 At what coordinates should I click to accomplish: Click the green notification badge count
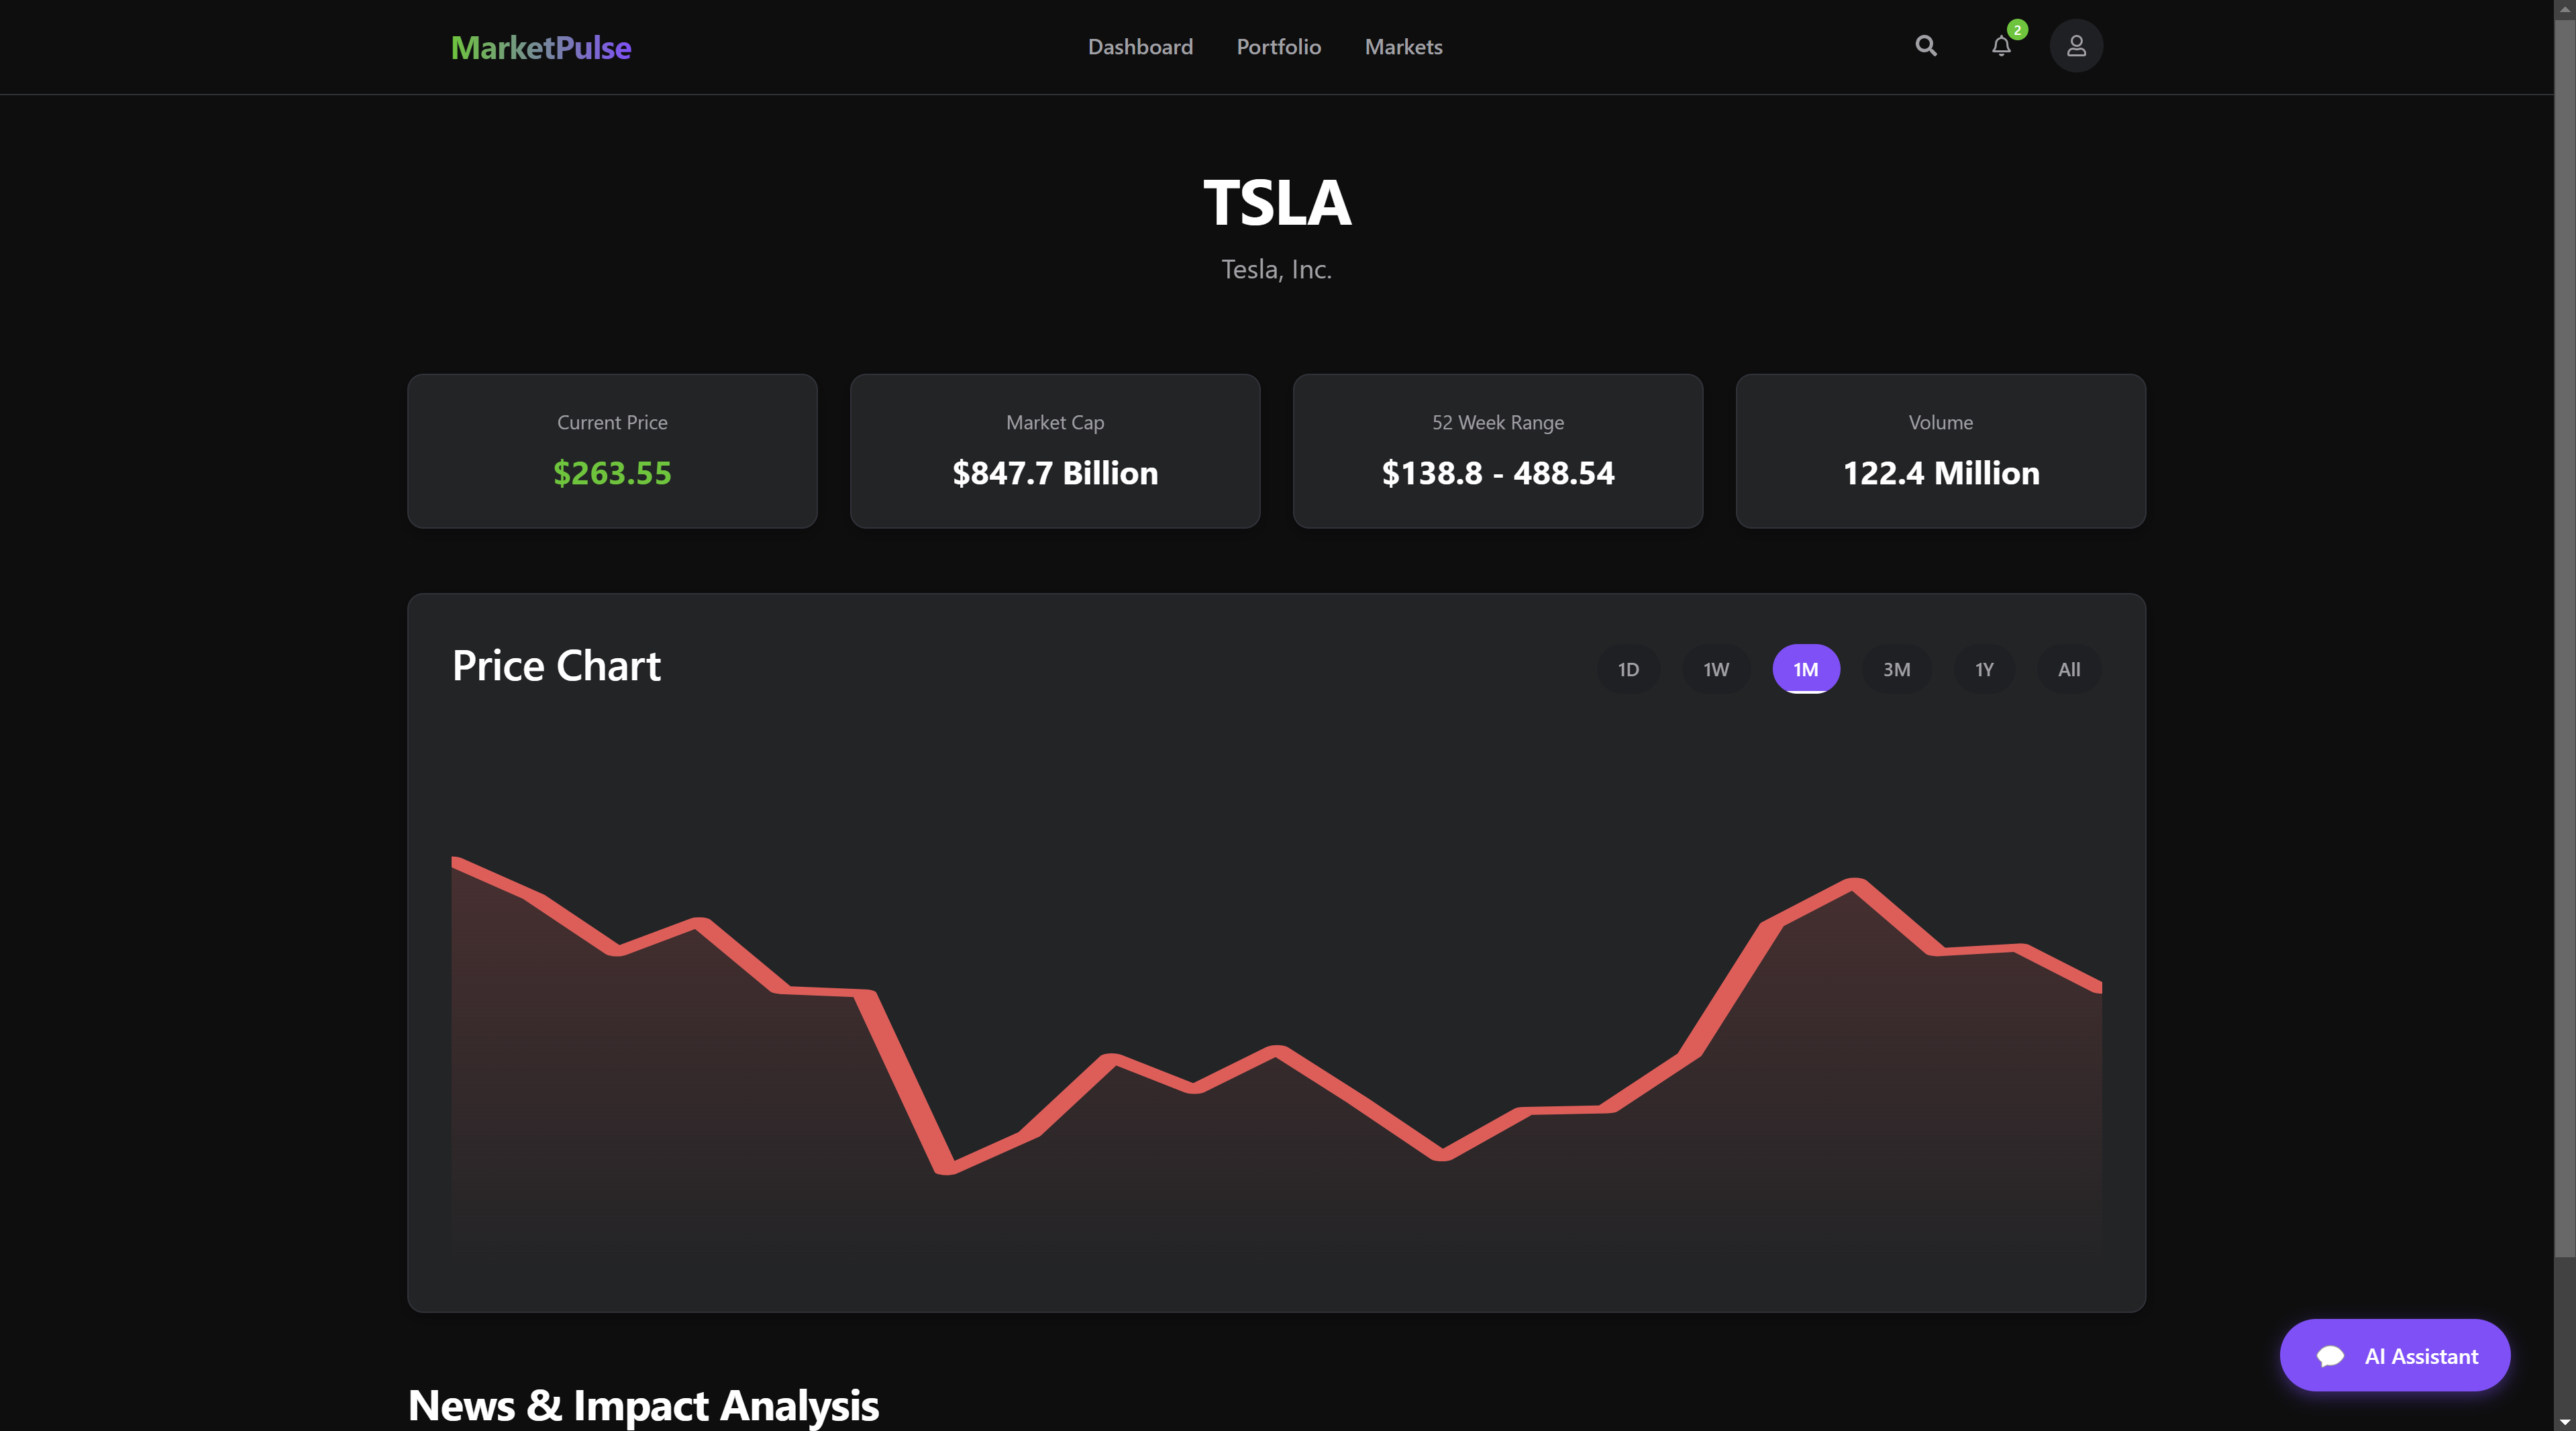2017,30
